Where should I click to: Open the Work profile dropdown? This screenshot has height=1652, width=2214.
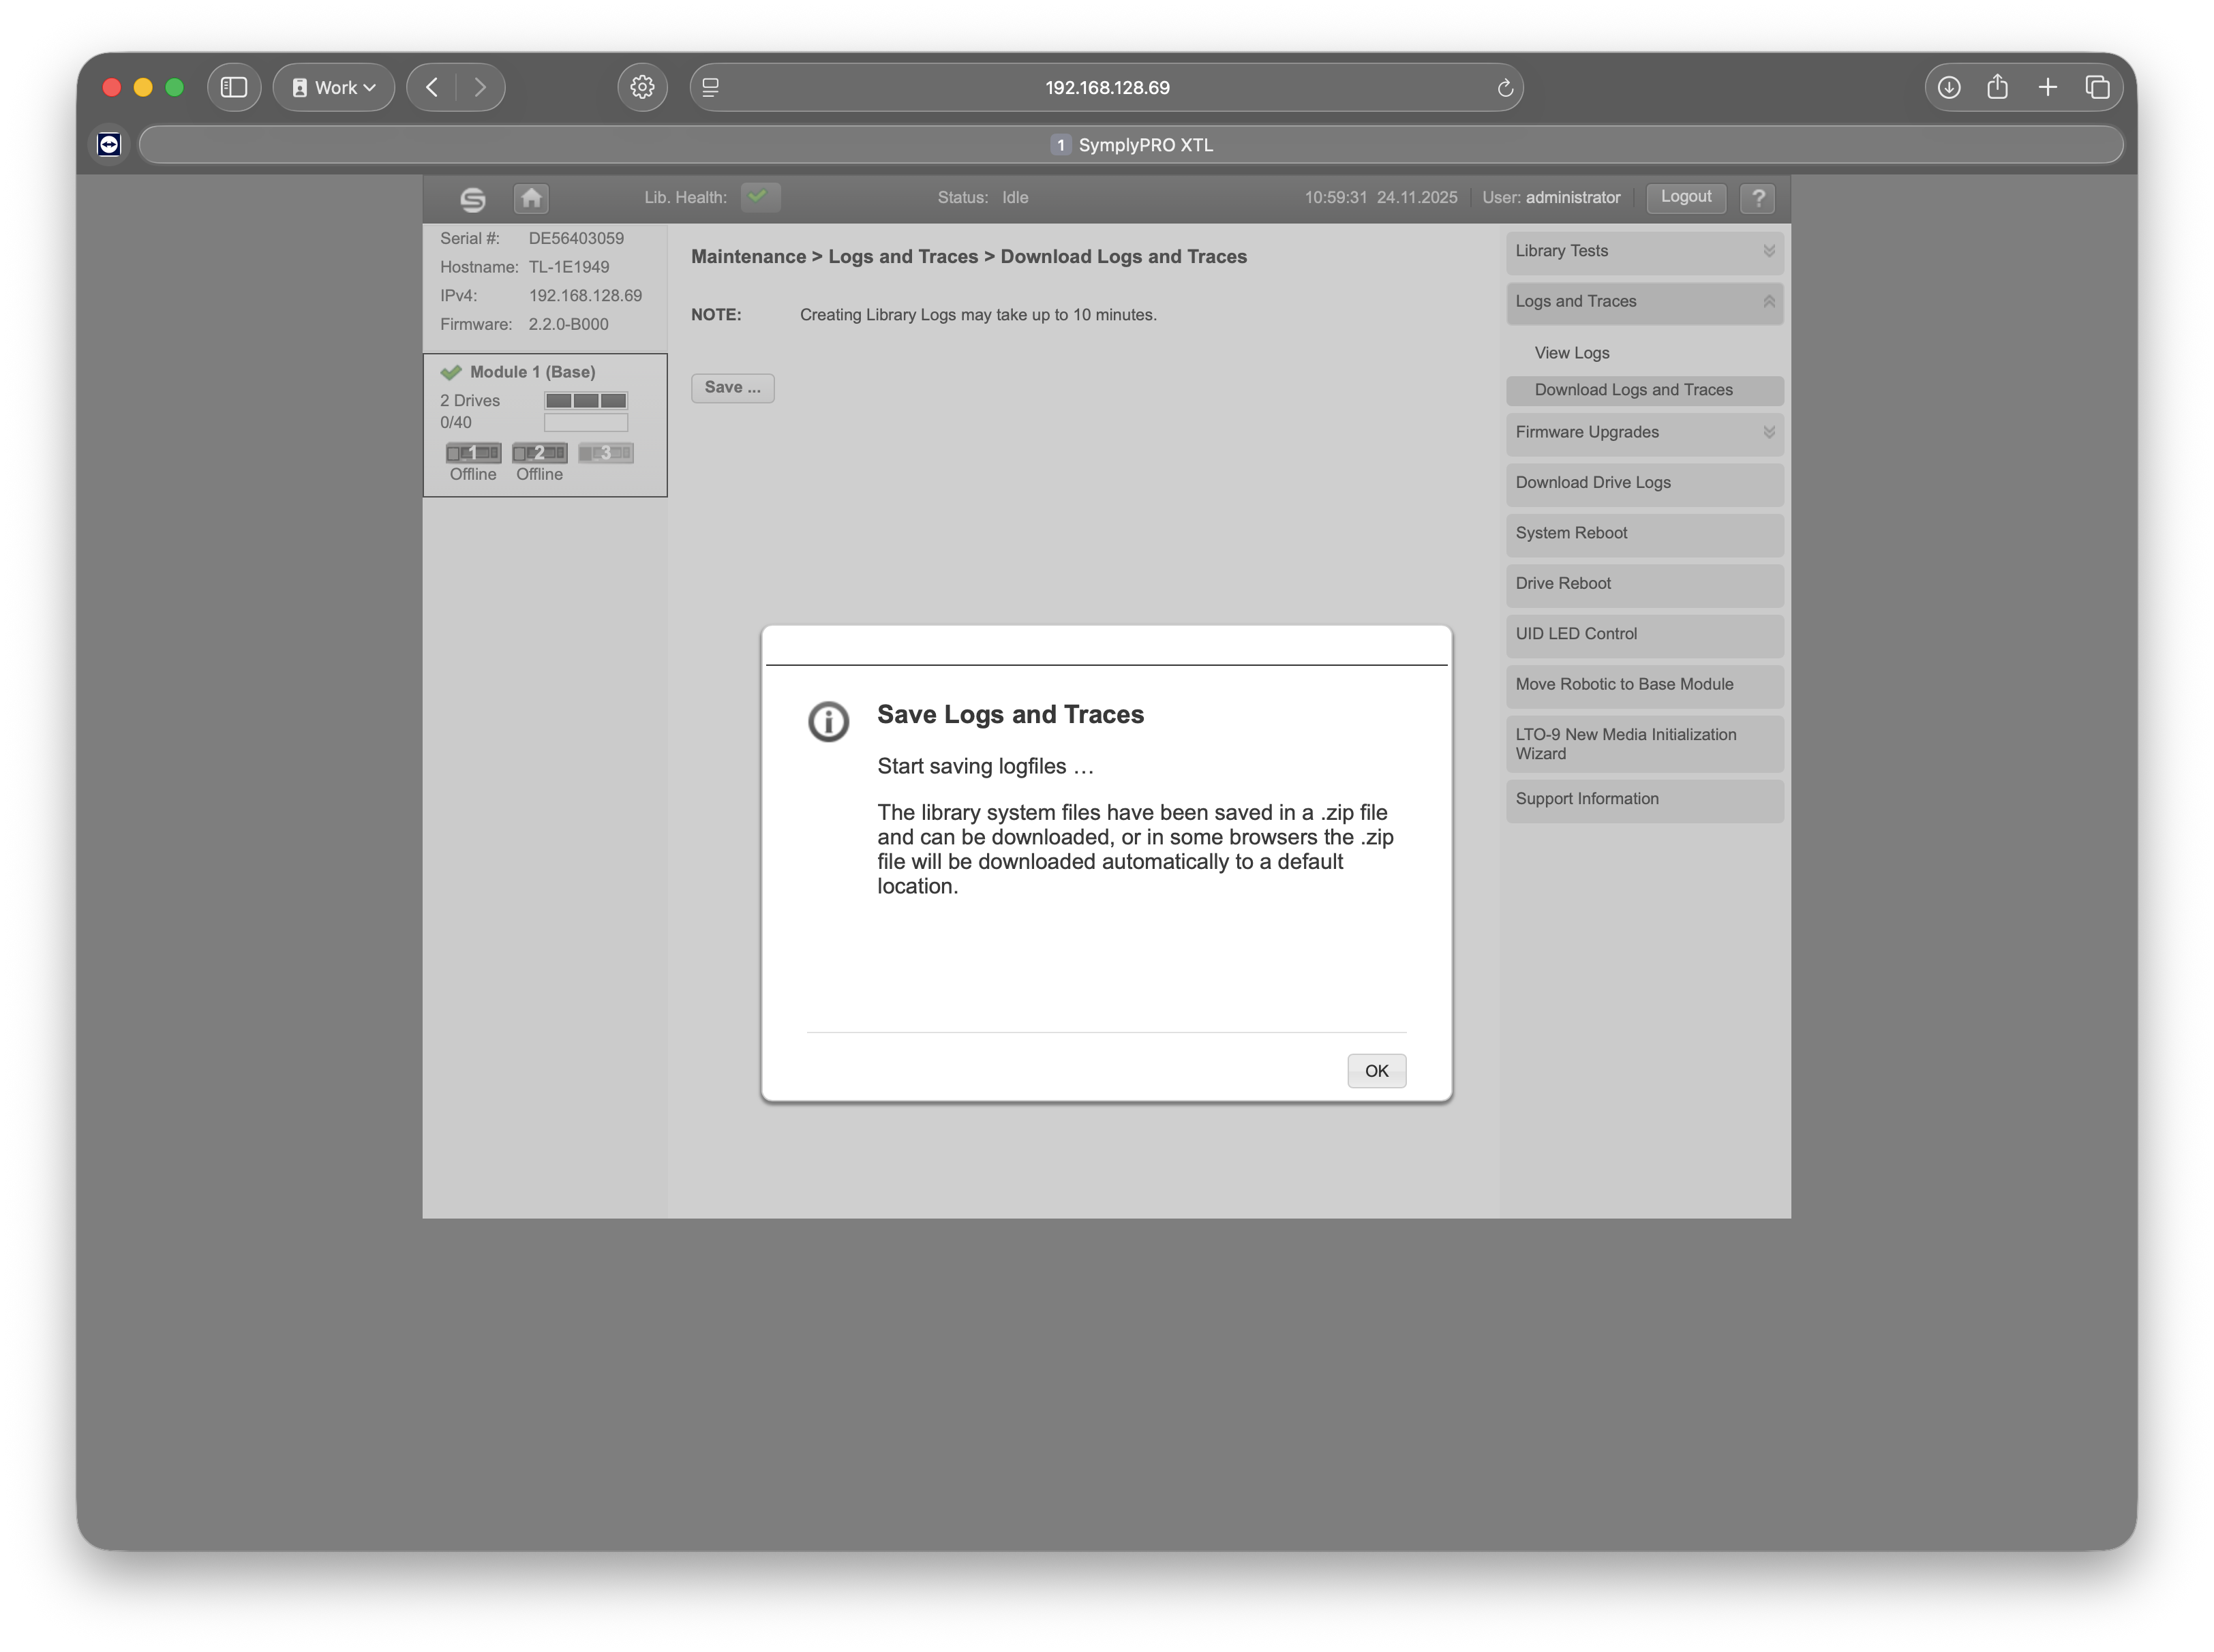(334, 88)
